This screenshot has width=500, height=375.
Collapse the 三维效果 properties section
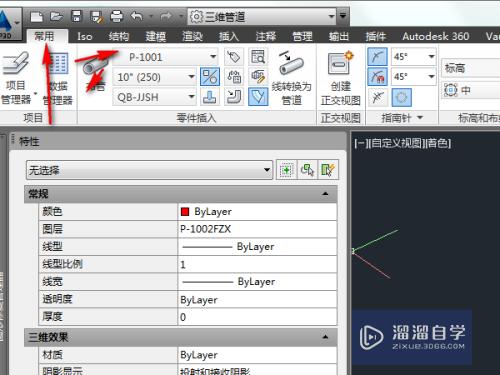[325, 337]
